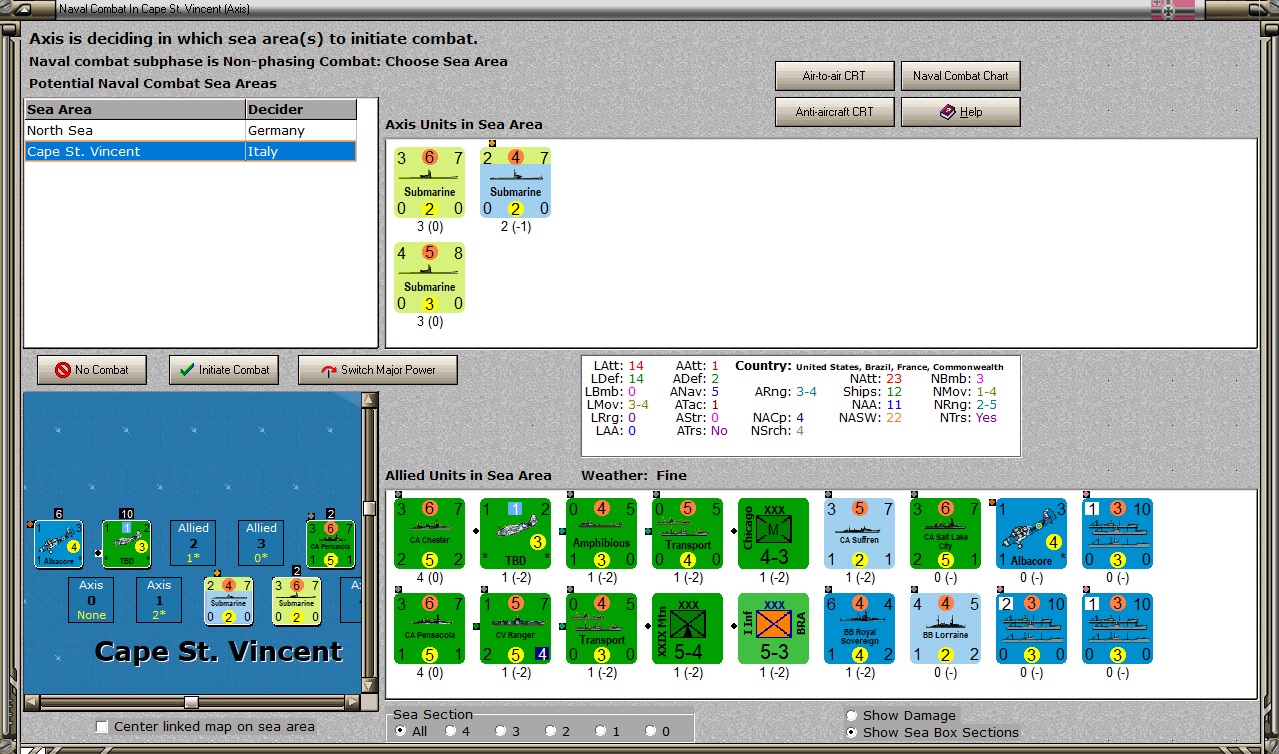Click the No Combat button
The image size is (1279, 754).
coord(91,370)
